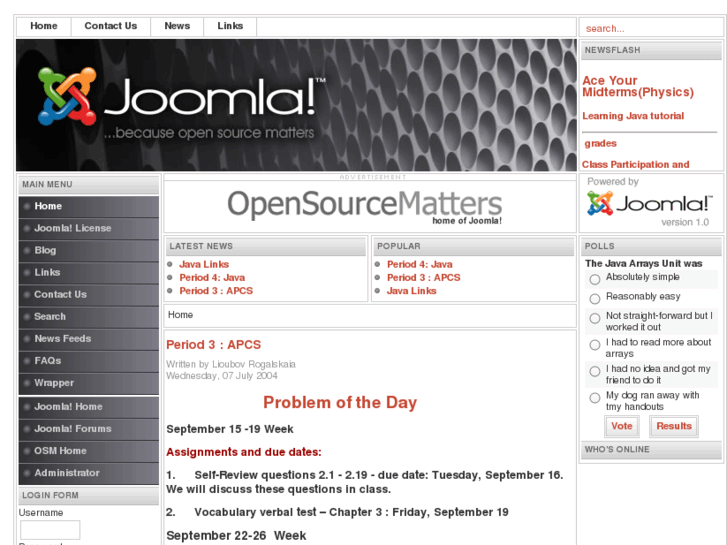Click the 'version 1.0' text
This screenshot has height=545, width=727.
click(685, 223)
